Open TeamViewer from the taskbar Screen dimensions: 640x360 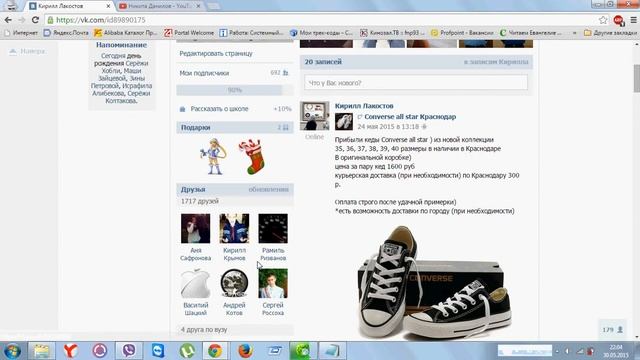point(158,351)
